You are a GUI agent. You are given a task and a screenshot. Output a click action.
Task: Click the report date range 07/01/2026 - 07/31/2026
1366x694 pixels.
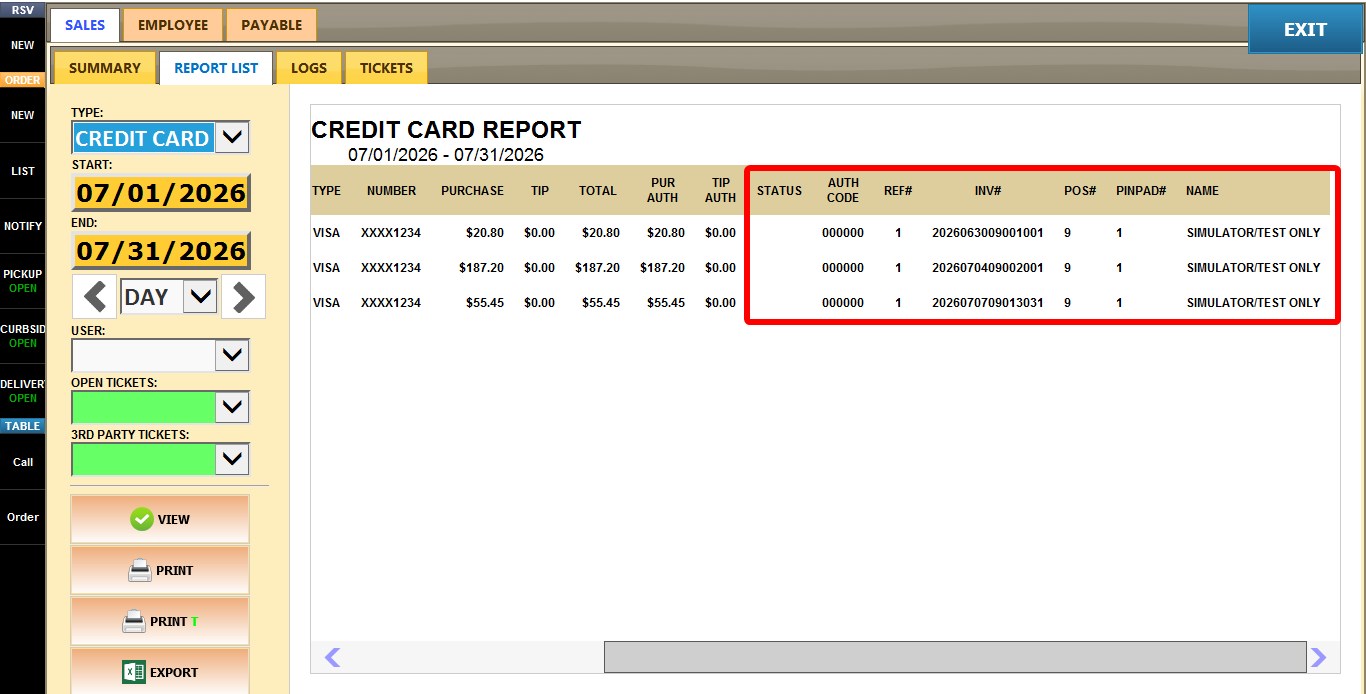click(x=446, y=155)
